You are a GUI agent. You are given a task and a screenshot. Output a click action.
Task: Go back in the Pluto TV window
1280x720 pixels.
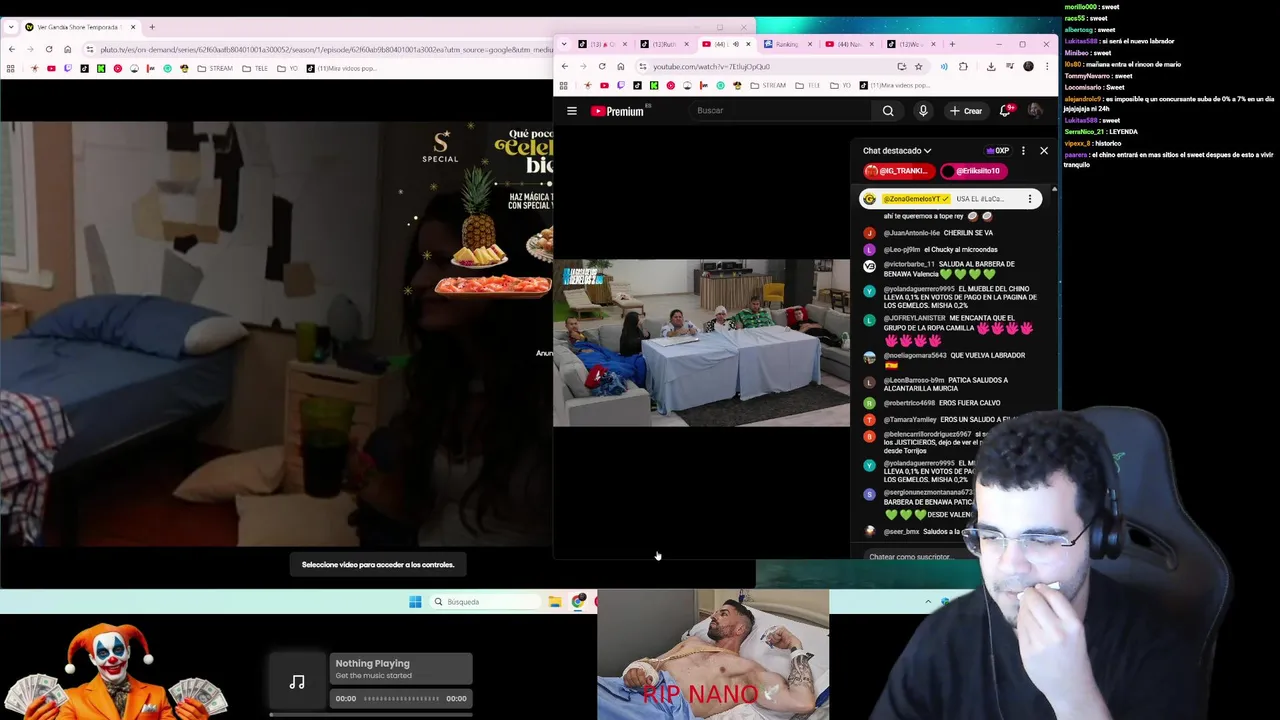click(11, 49)
